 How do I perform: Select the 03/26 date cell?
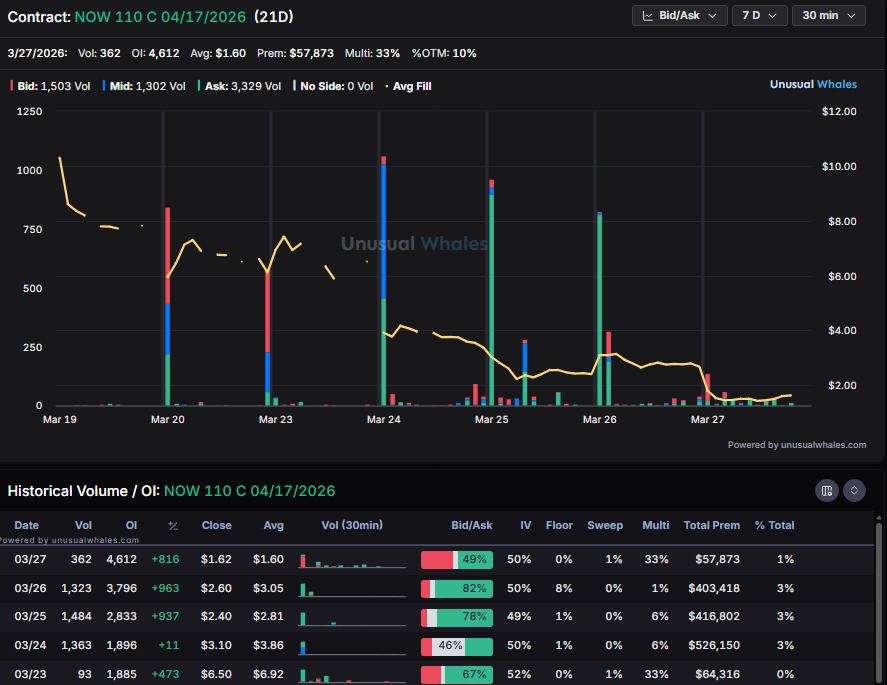[x=31, y=588]
